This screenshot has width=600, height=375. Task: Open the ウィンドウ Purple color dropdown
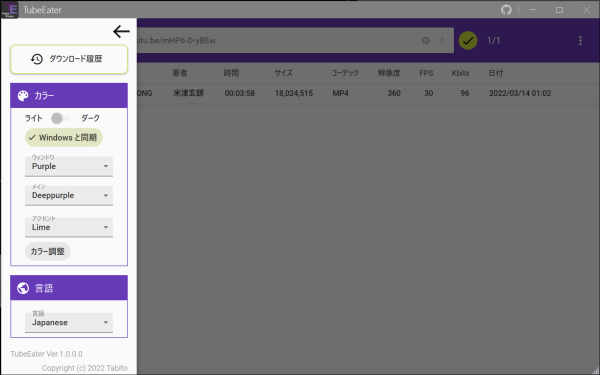point(69,166)
